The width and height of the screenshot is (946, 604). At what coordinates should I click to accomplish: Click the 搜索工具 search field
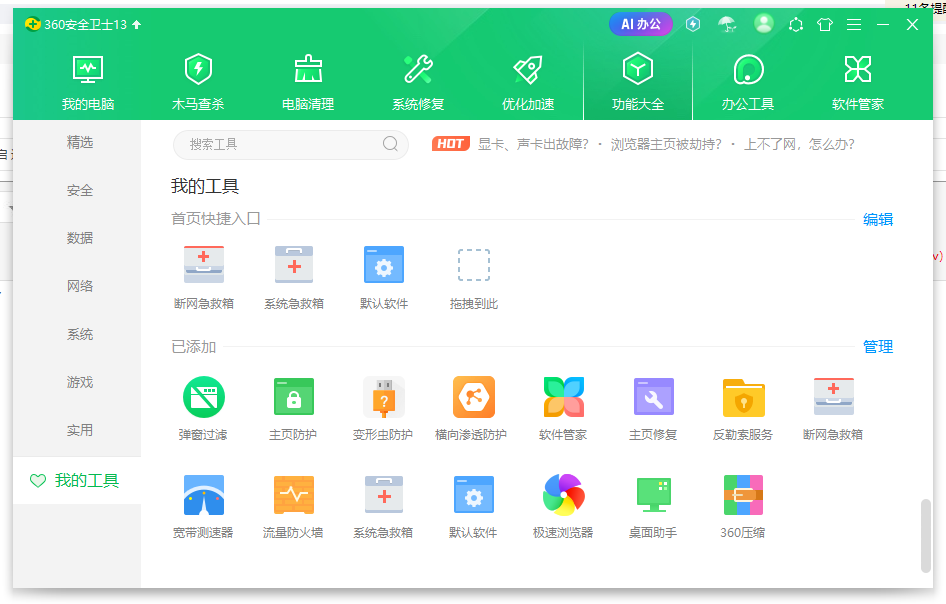291,144
